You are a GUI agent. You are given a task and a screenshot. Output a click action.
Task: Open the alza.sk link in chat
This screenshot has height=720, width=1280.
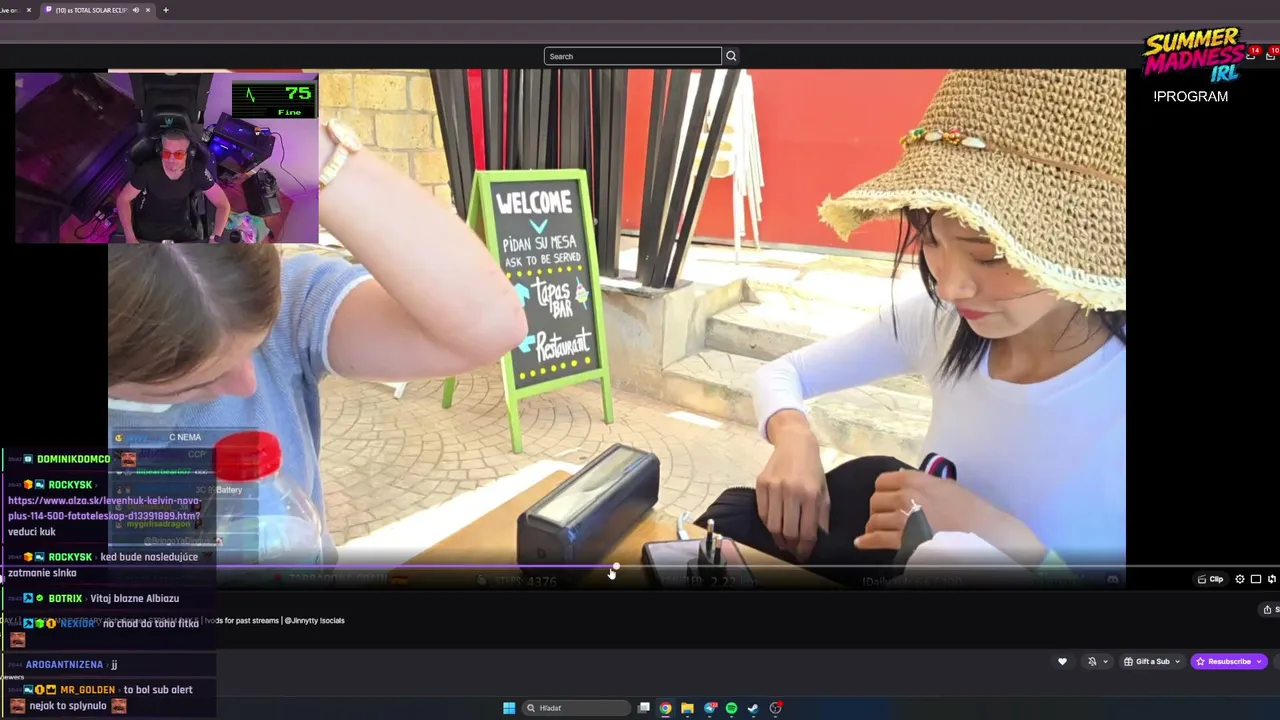pos(105,508)
